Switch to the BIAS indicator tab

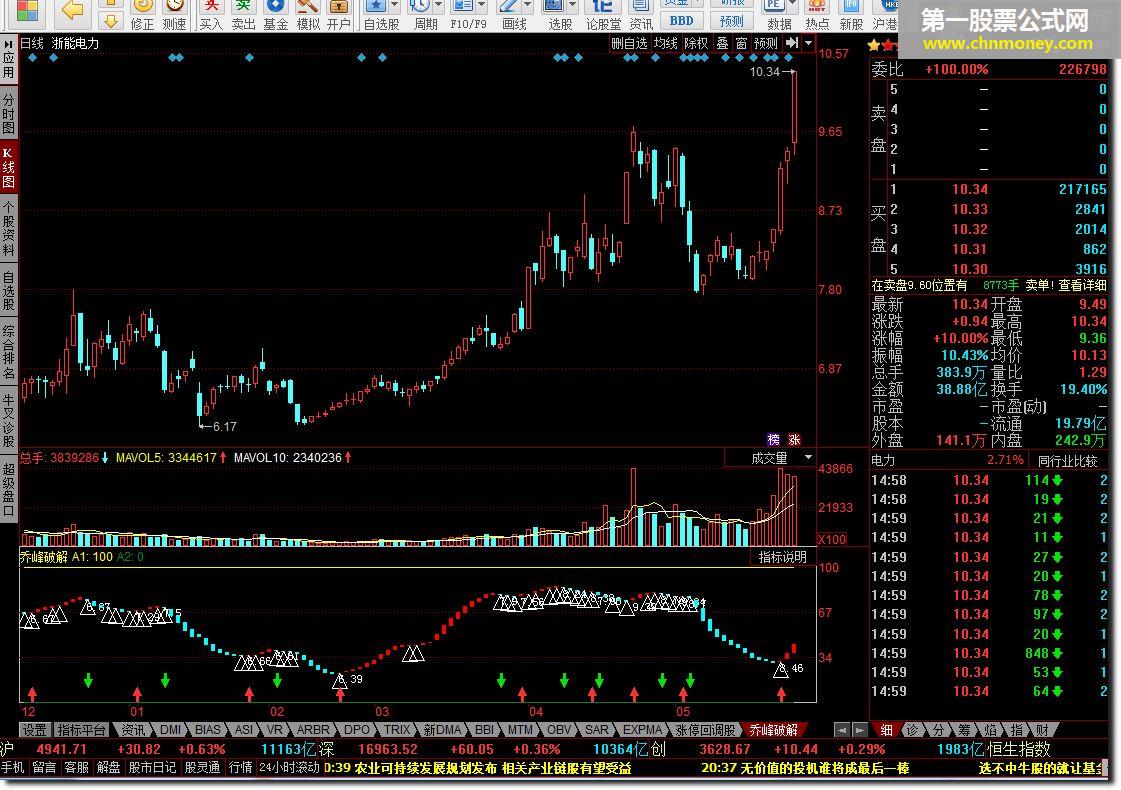207,730
